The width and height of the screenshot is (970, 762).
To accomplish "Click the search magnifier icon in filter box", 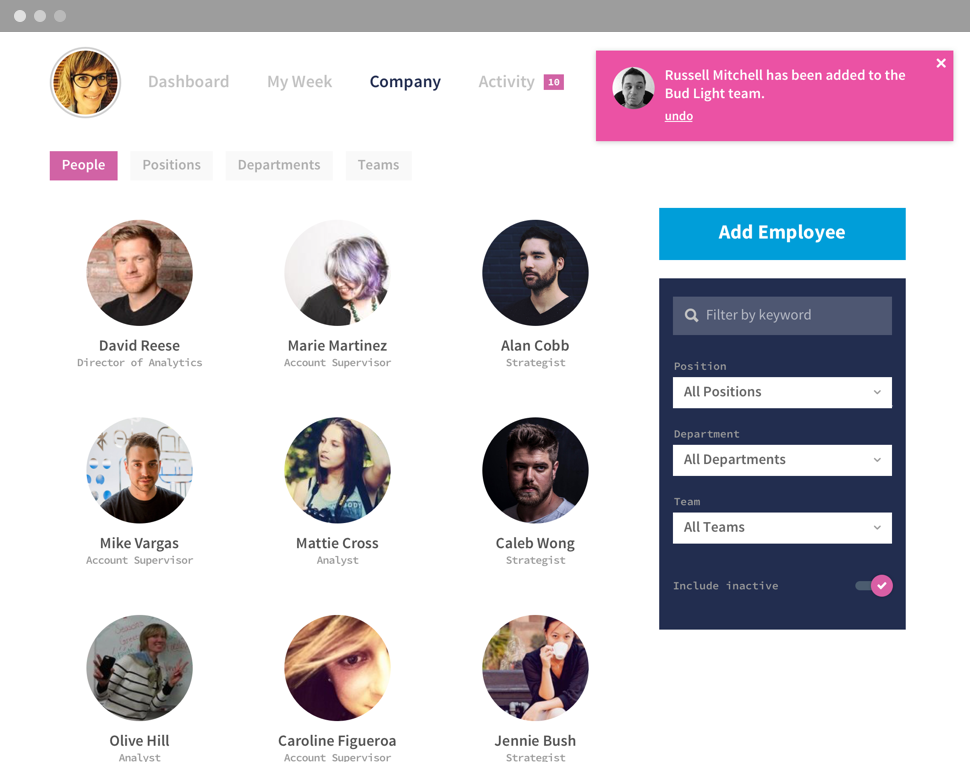I will coord(691,315).
